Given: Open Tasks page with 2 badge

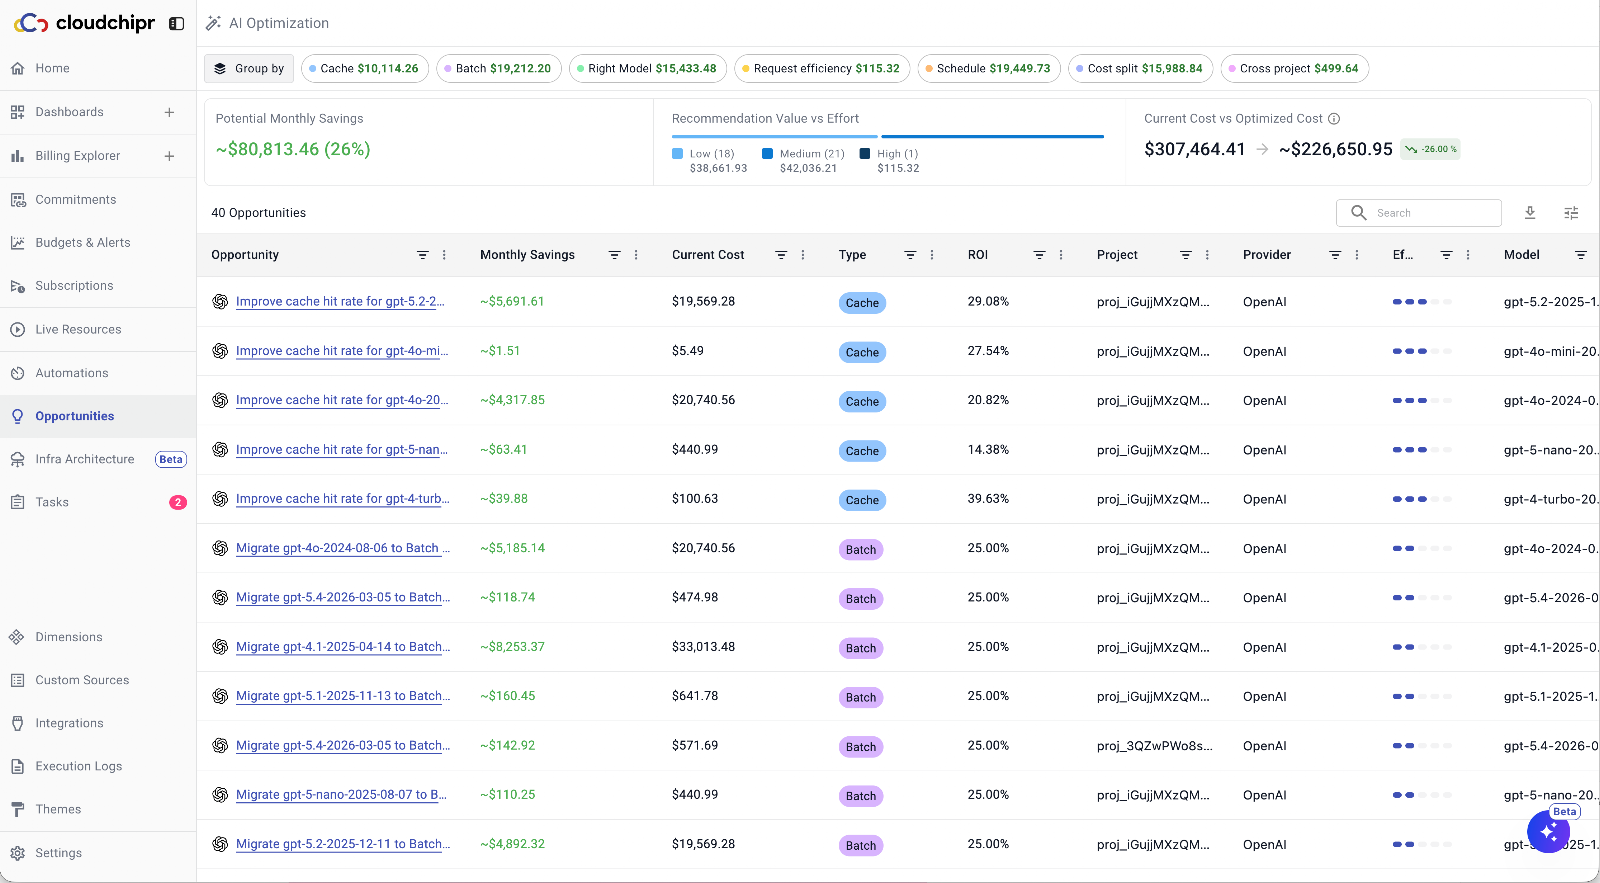Looking at the screenshot, I should tap(98, 502).
